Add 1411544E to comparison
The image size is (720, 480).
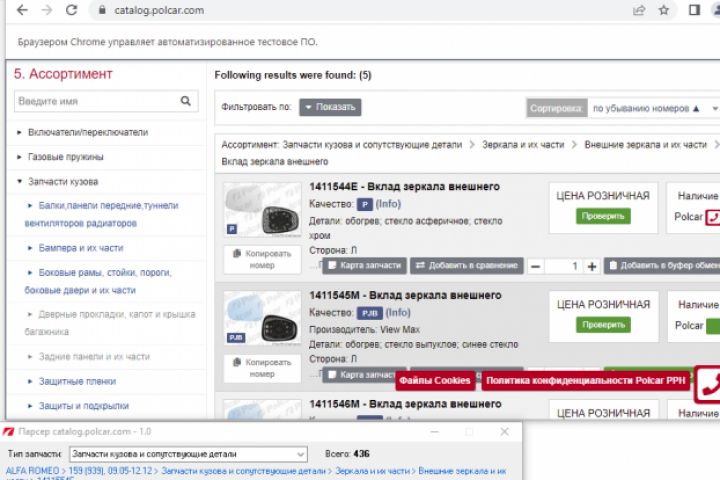click(x=467, y=265)
